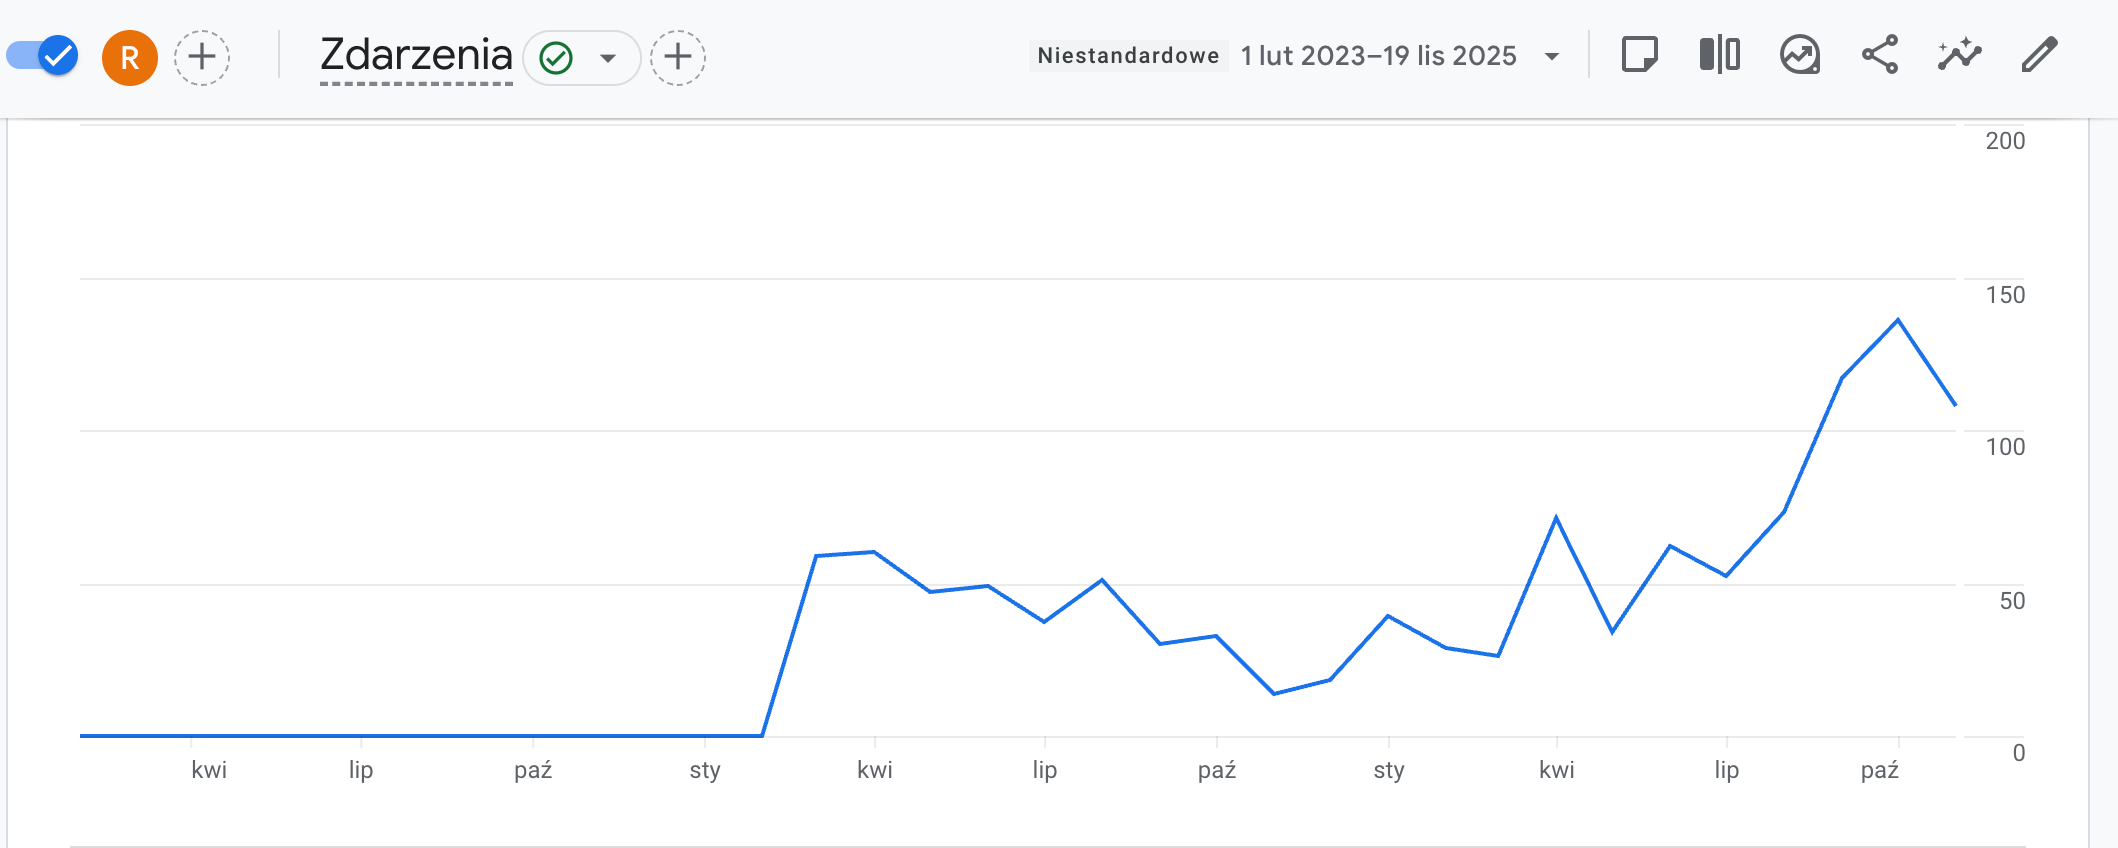Image resolution: width=2118 pixels, height=848 pixels.
Task: Click the pencil edit report icon
Action: (2039, 55)
